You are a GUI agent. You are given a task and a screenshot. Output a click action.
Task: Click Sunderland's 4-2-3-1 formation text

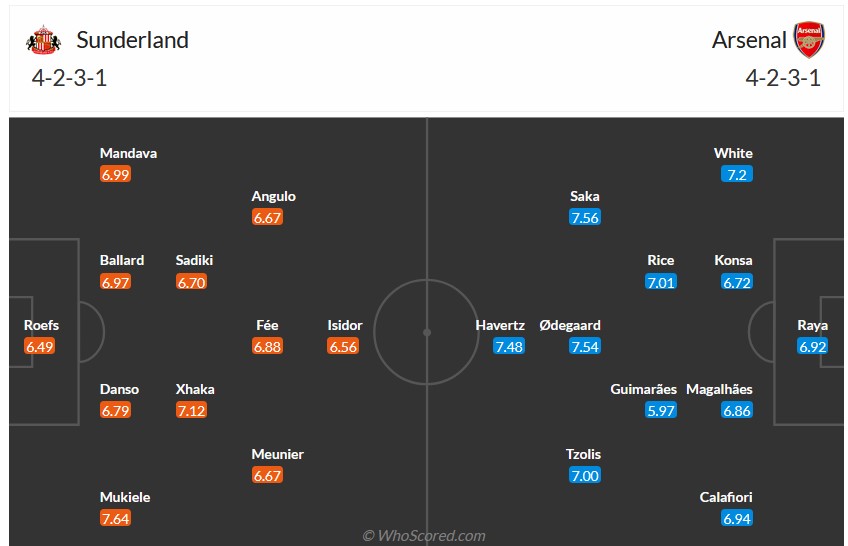[x=69, y=78]
